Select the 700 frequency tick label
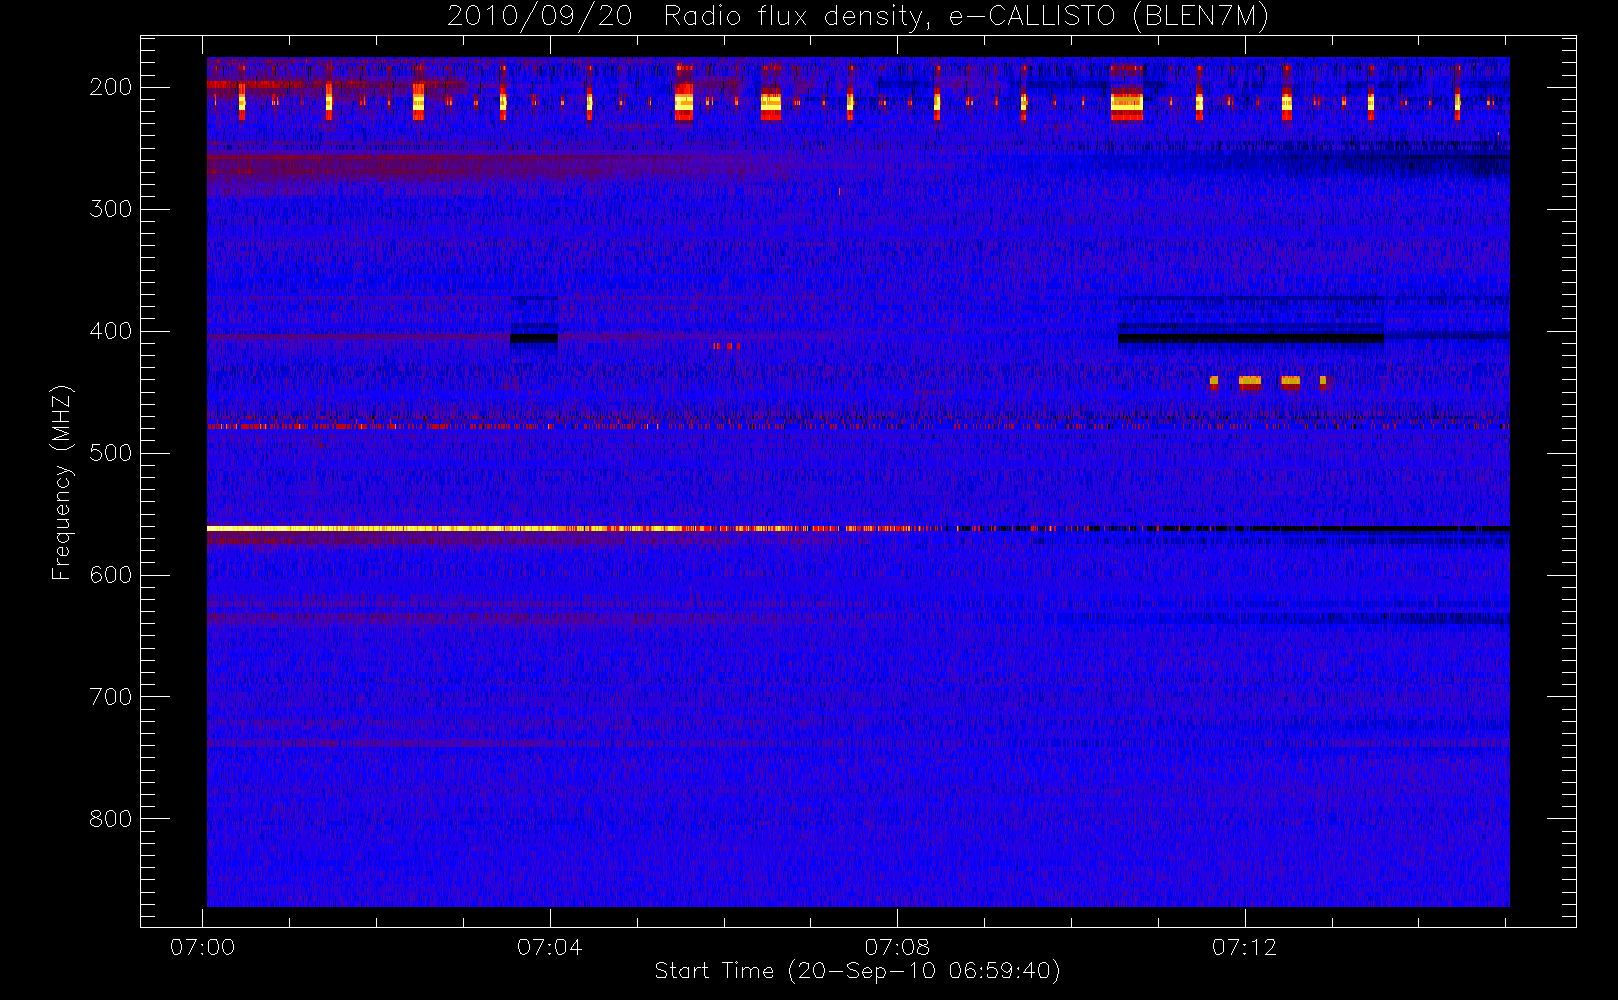1618x1000 pixels. pos(110,697)
